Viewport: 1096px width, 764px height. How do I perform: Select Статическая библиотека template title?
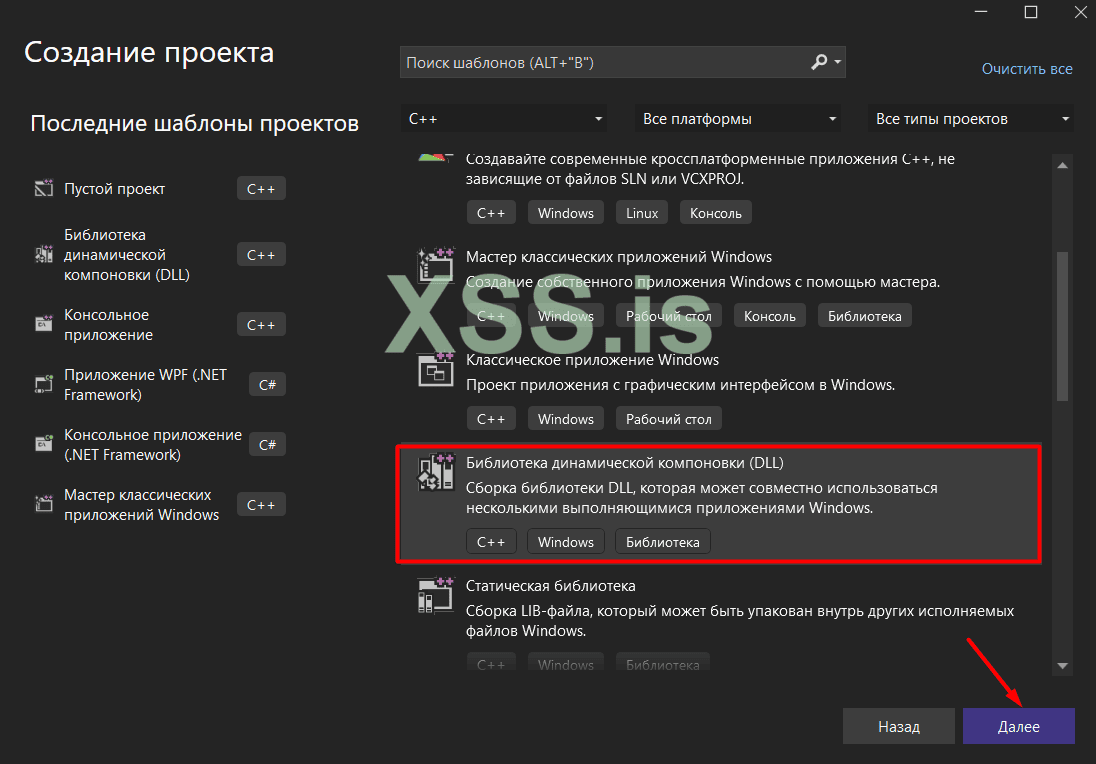pyautogui.click(x=550, y=586)
